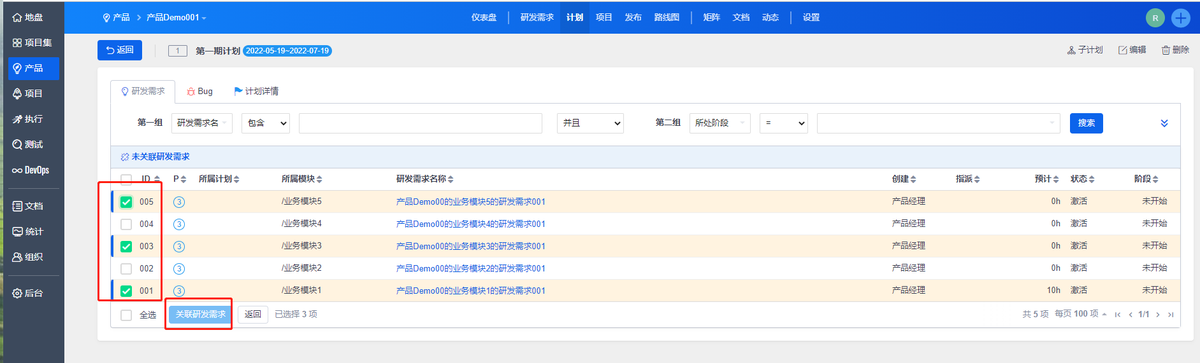Click priority 3 icon in row 001
The image size is (1200, 363).
click(x=179, y=290)
